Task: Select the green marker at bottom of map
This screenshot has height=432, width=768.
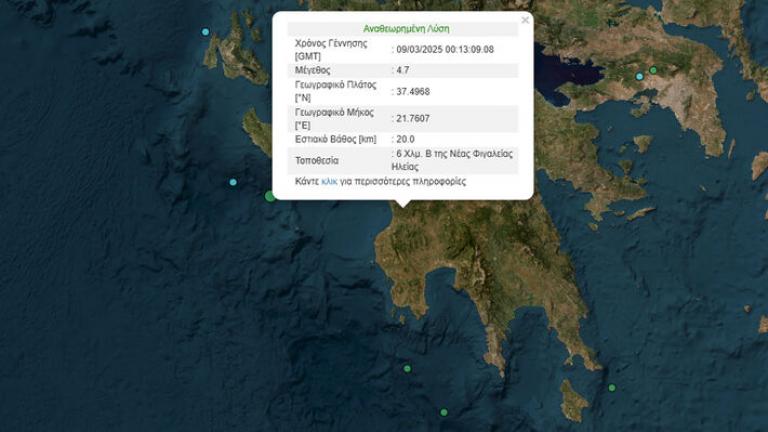Action: coord(444,412)
